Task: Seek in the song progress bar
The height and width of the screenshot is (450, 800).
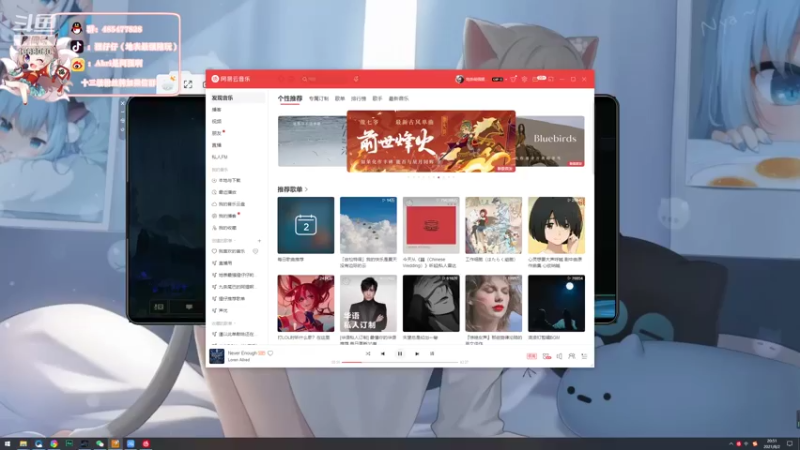Action: pos(400,362)
